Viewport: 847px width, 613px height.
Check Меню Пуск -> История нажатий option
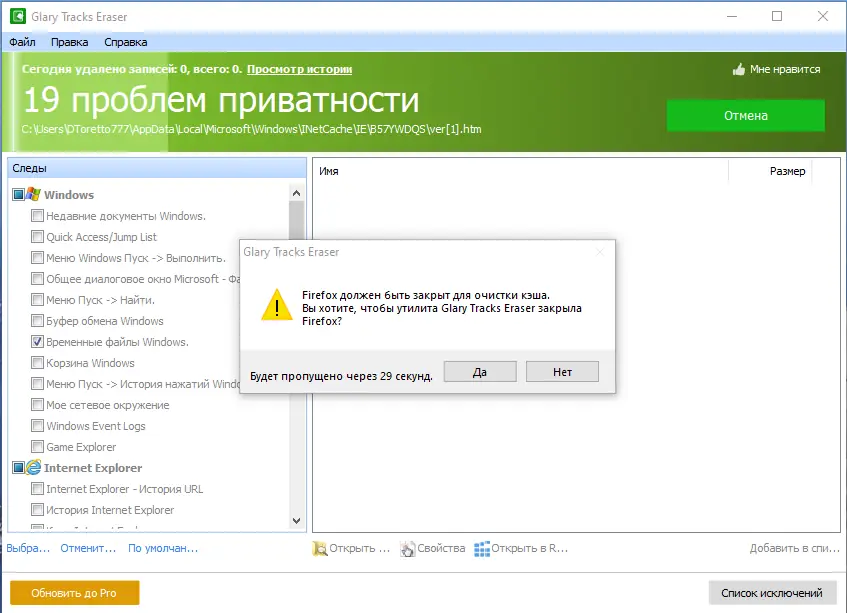37,384
